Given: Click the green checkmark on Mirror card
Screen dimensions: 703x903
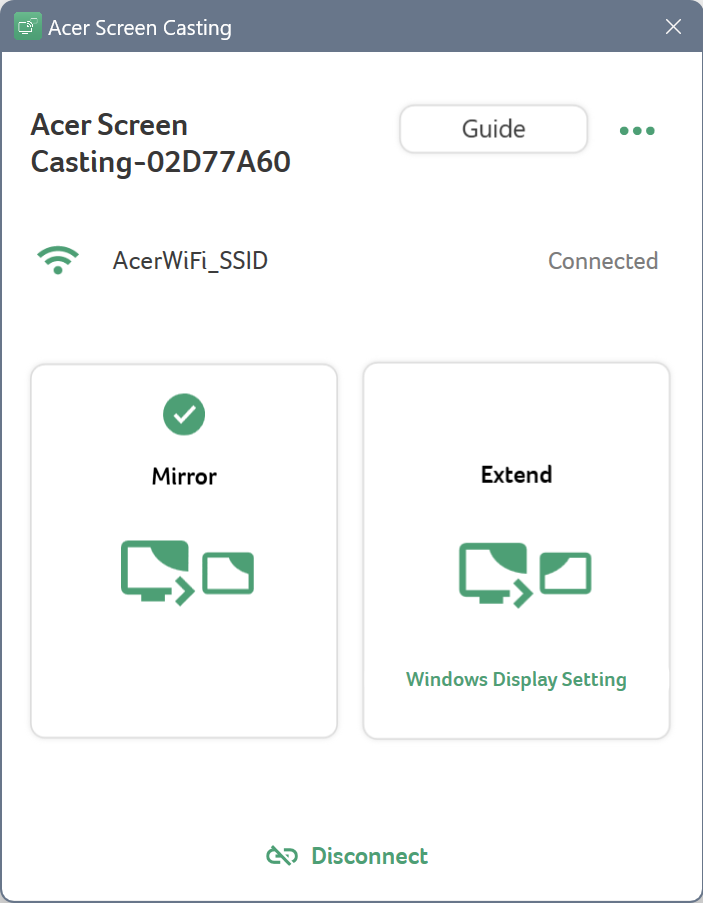Looking at the screenshot, I should tap(184, 414).
